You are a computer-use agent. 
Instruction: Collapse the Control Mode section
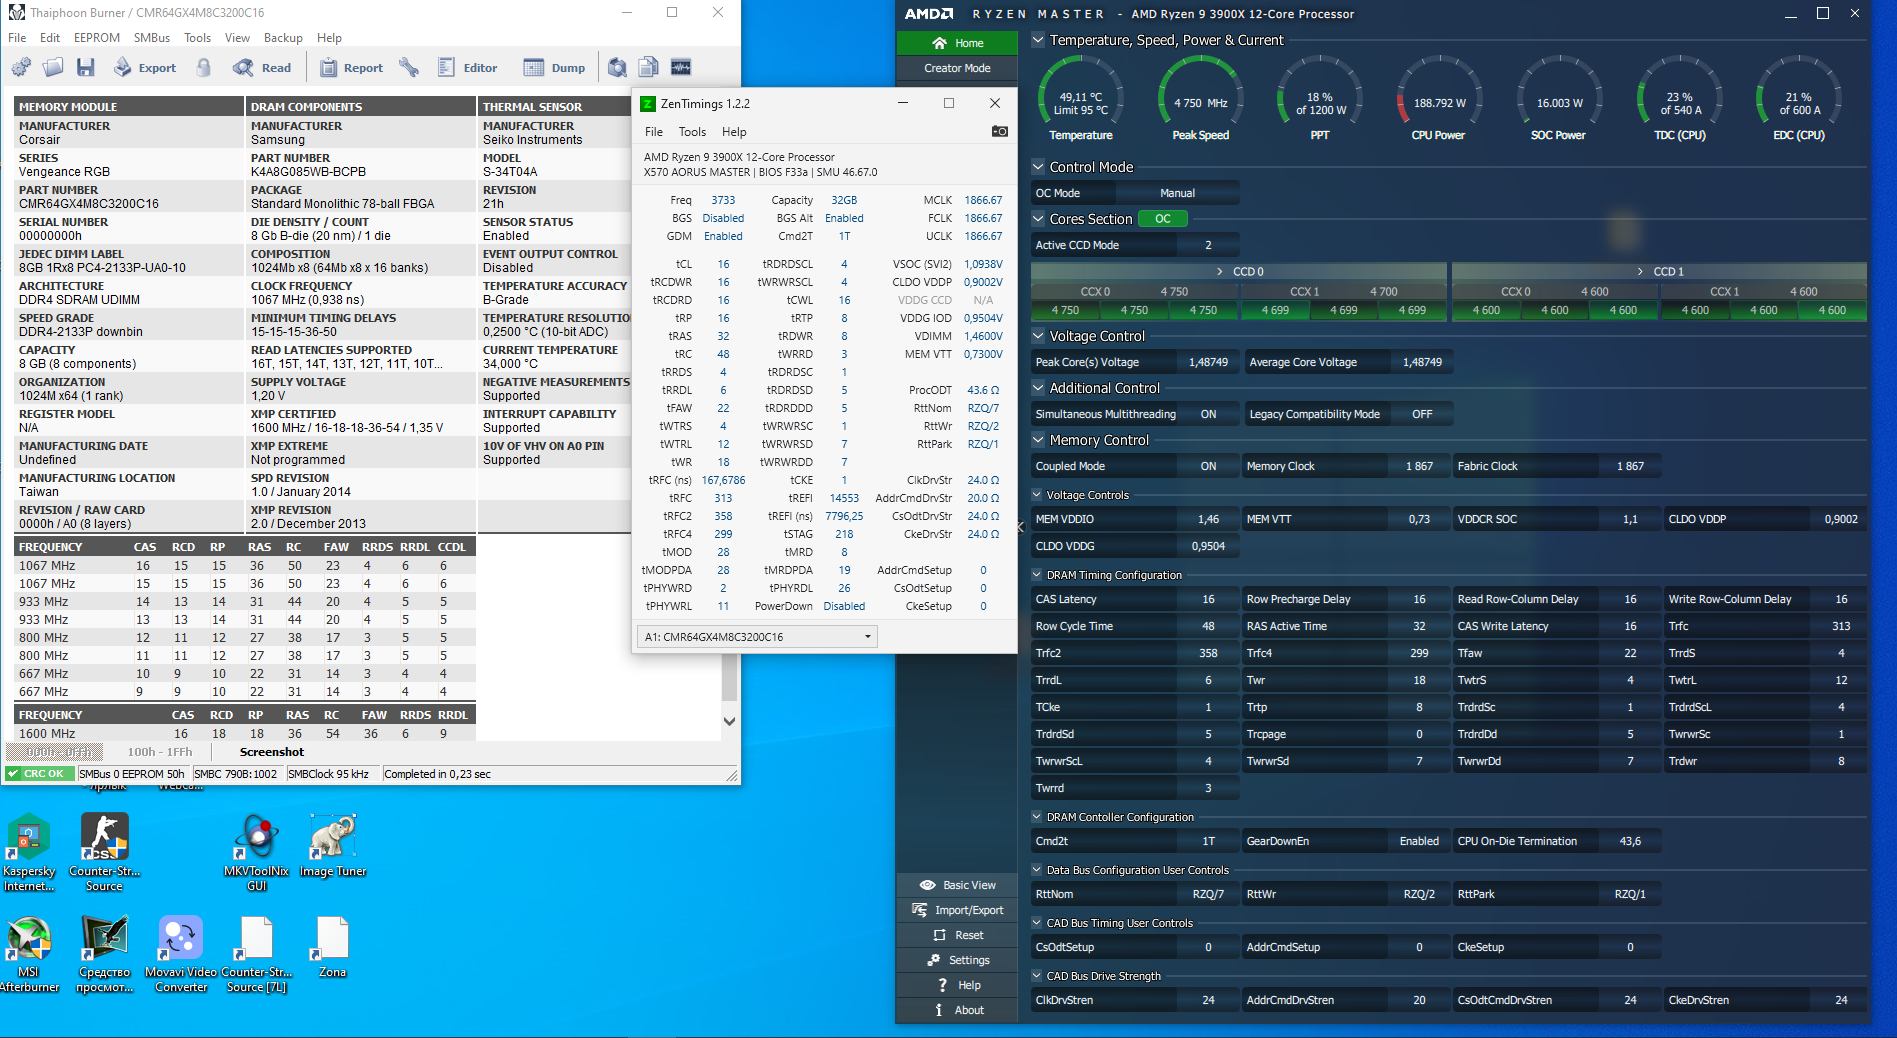coord(1038,167)
